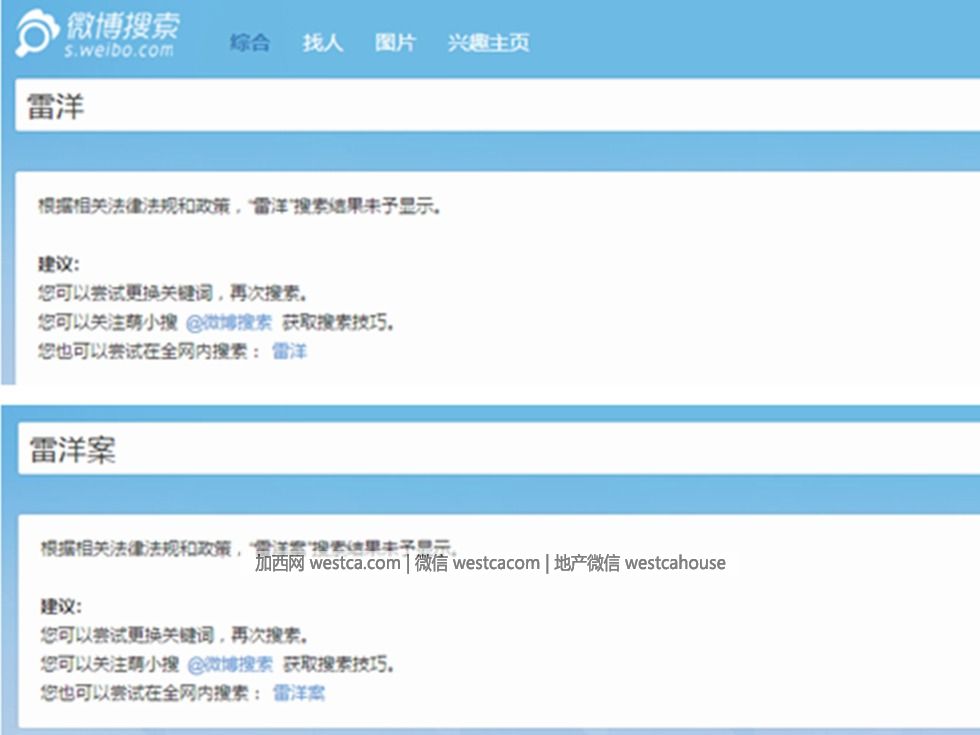Click 您可以尝试更换关键词 line in 雷洋 panel
This screenshot has width=980, height=735.
tap(172, 292)
